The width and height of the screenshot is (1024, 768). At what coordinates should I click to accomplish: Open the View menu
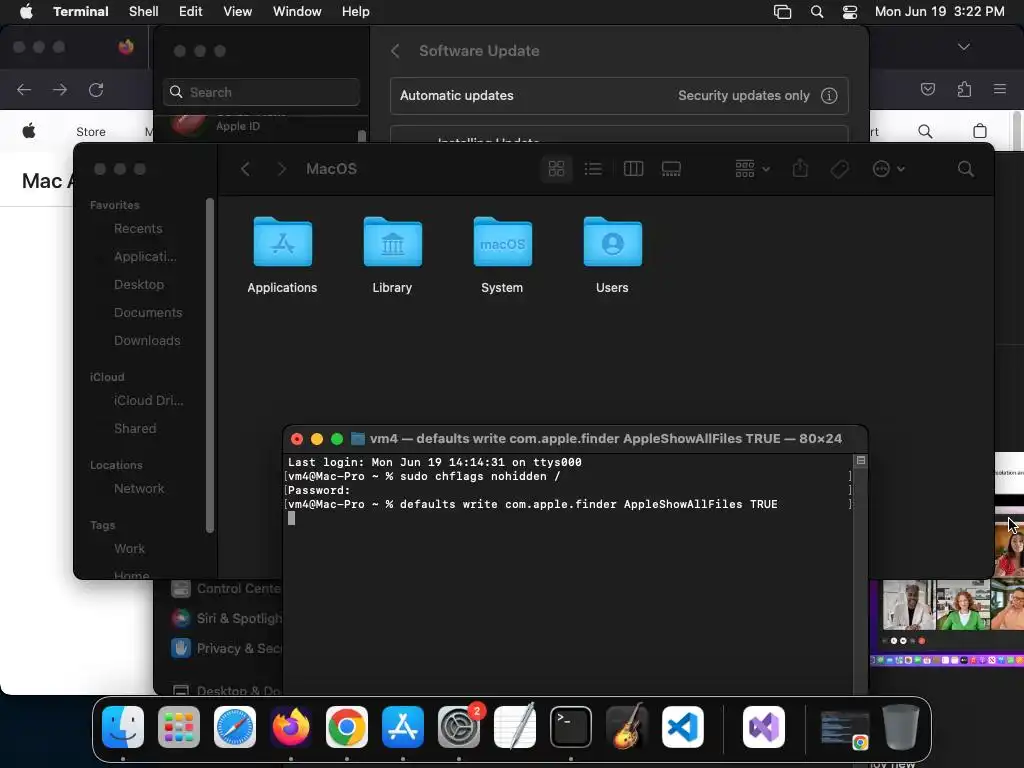(x=238, y=11)
